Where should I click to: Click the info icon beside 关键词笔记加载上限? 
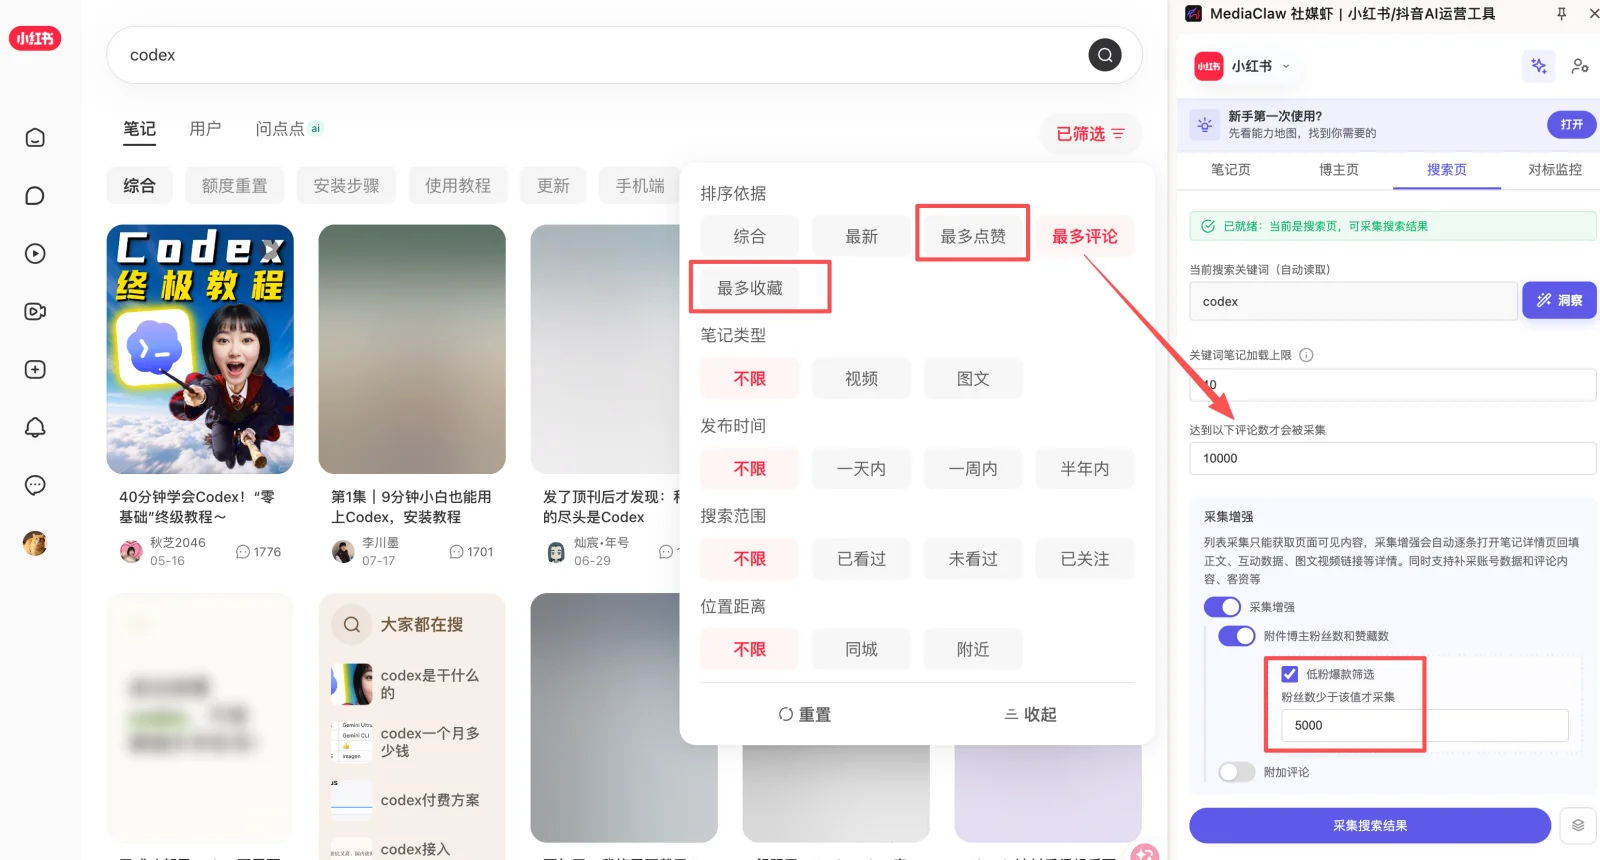1306,355
